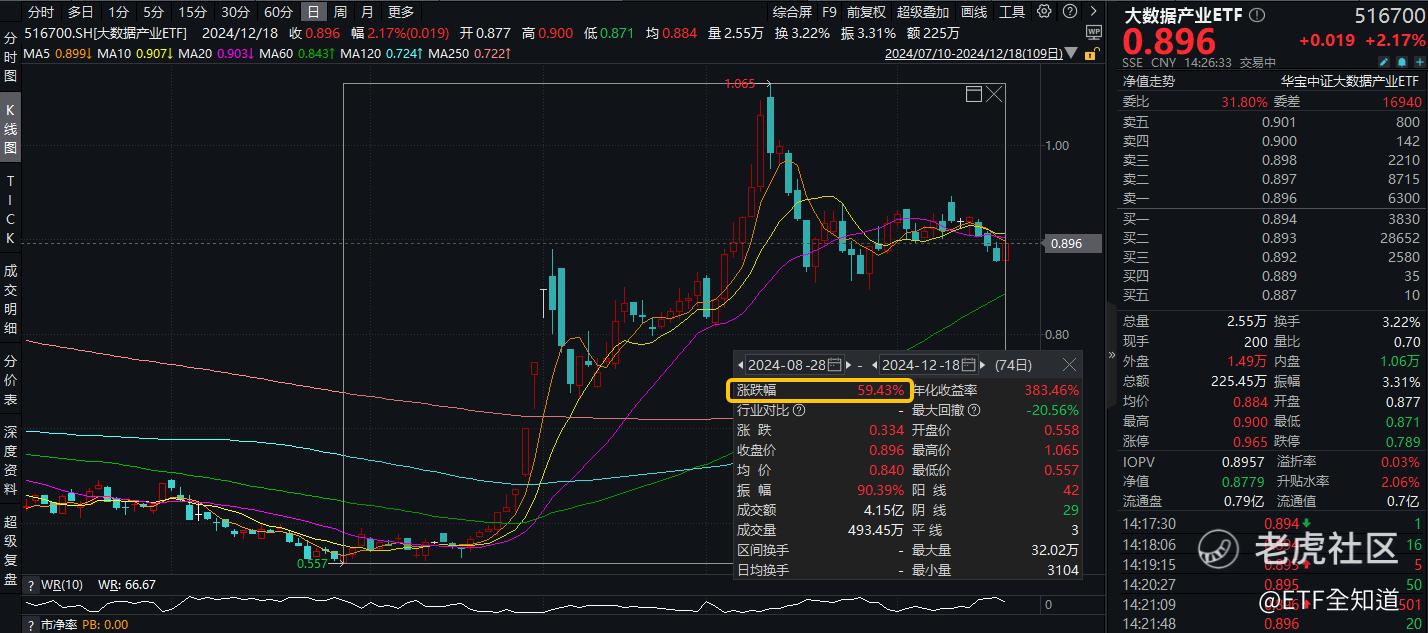Click help icon beside 最大回撤

pos(973,410)
